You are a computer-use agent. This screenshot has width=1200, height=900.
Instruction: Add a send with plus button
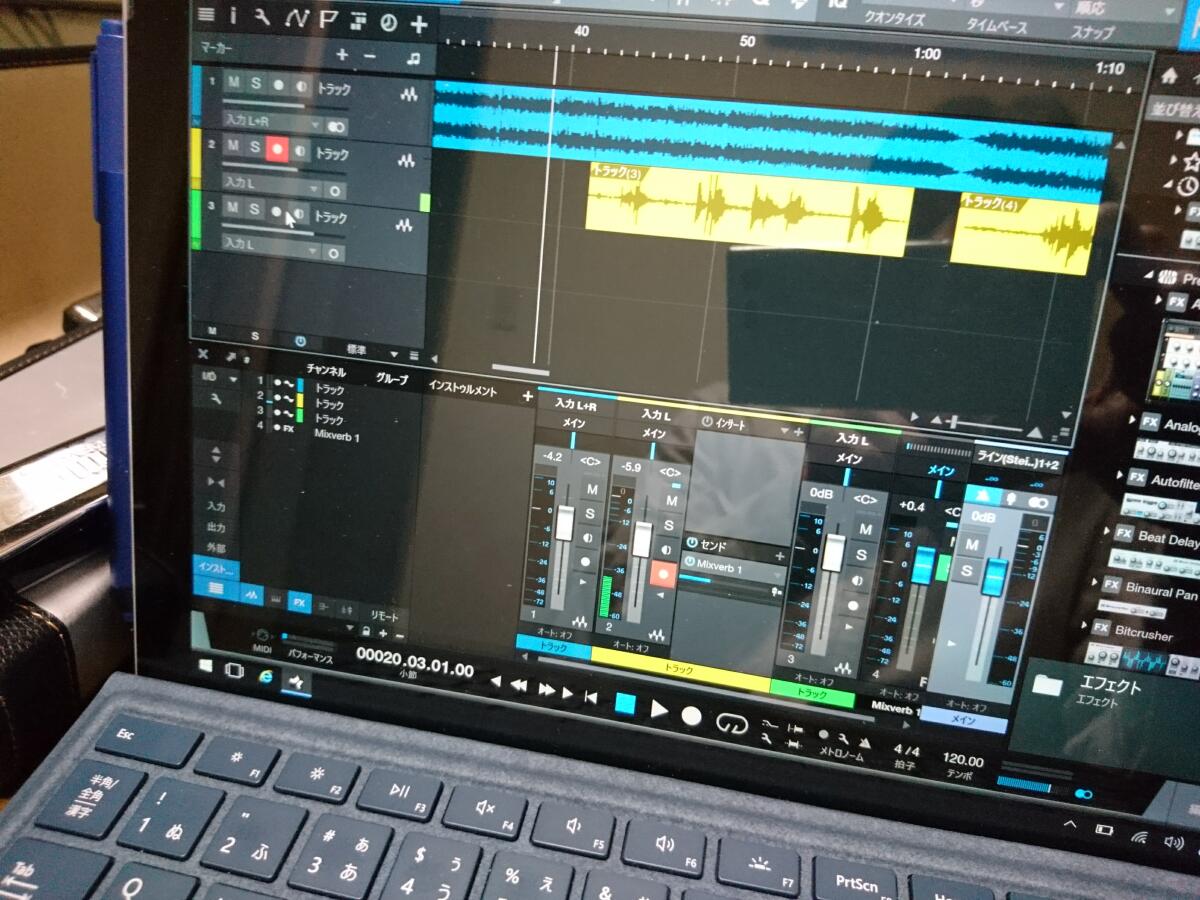[780, 555]
